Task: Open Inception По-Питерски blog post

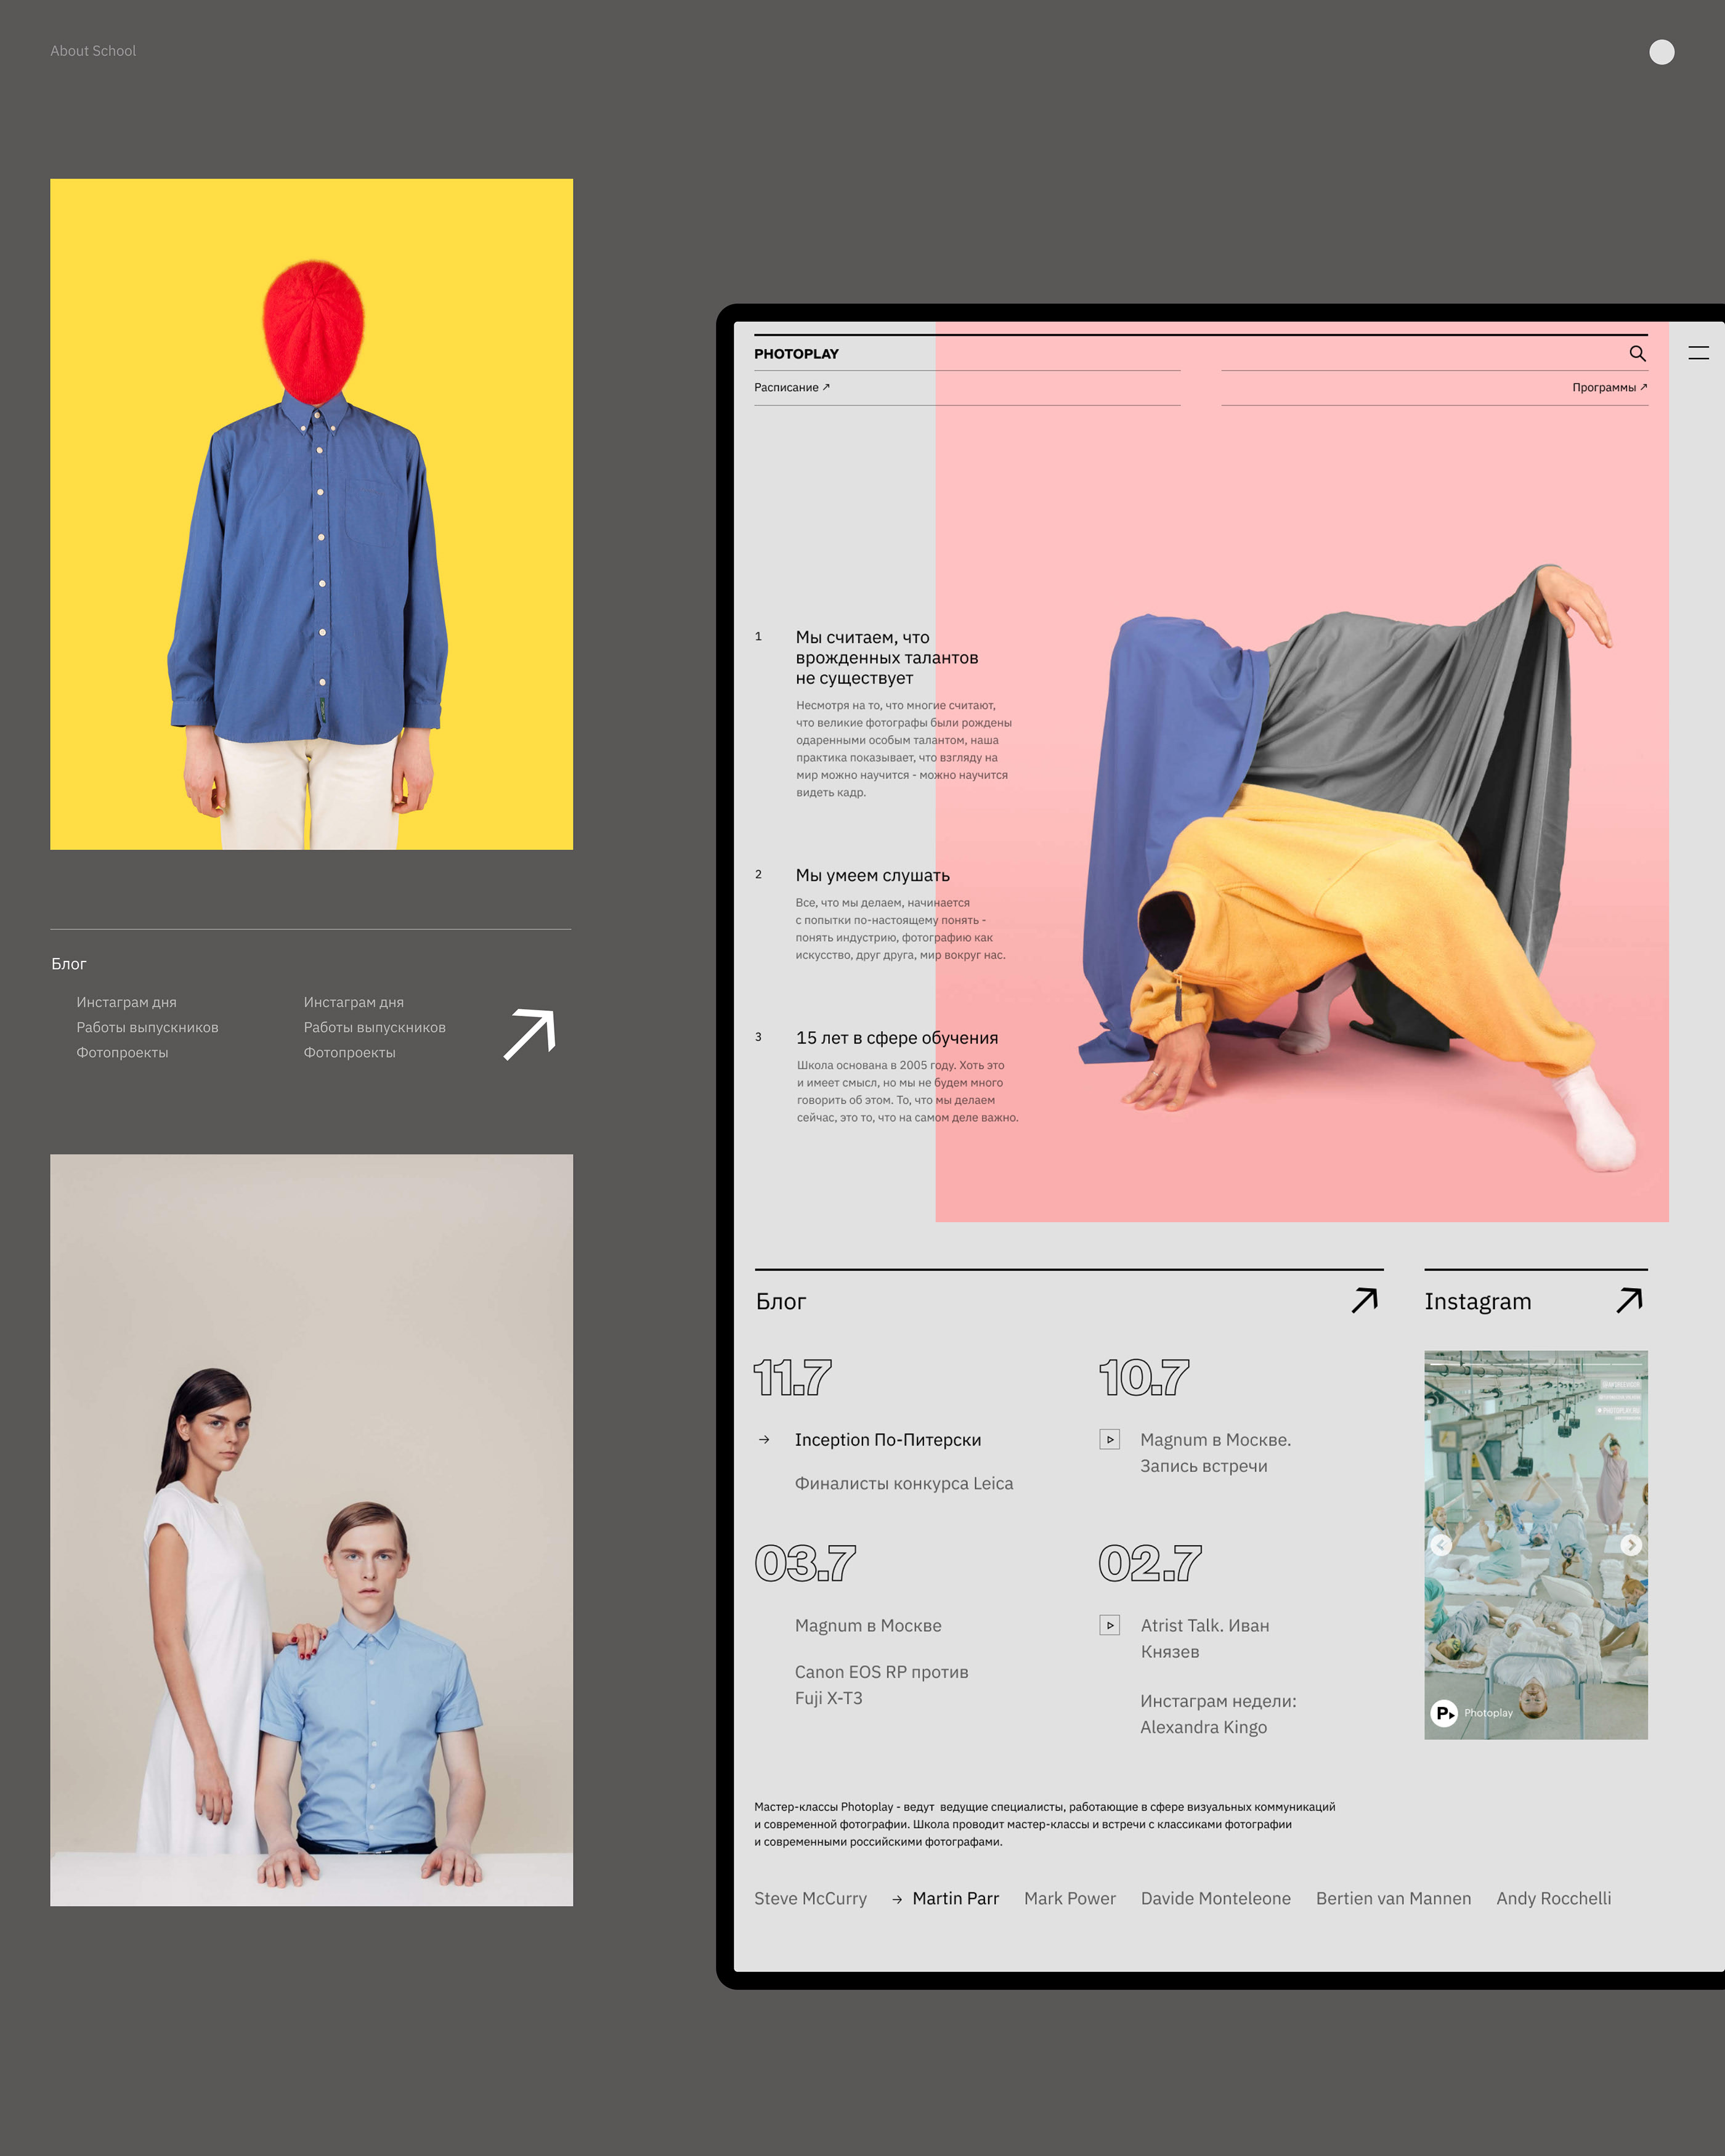Action: click(x=887, y=1439)
